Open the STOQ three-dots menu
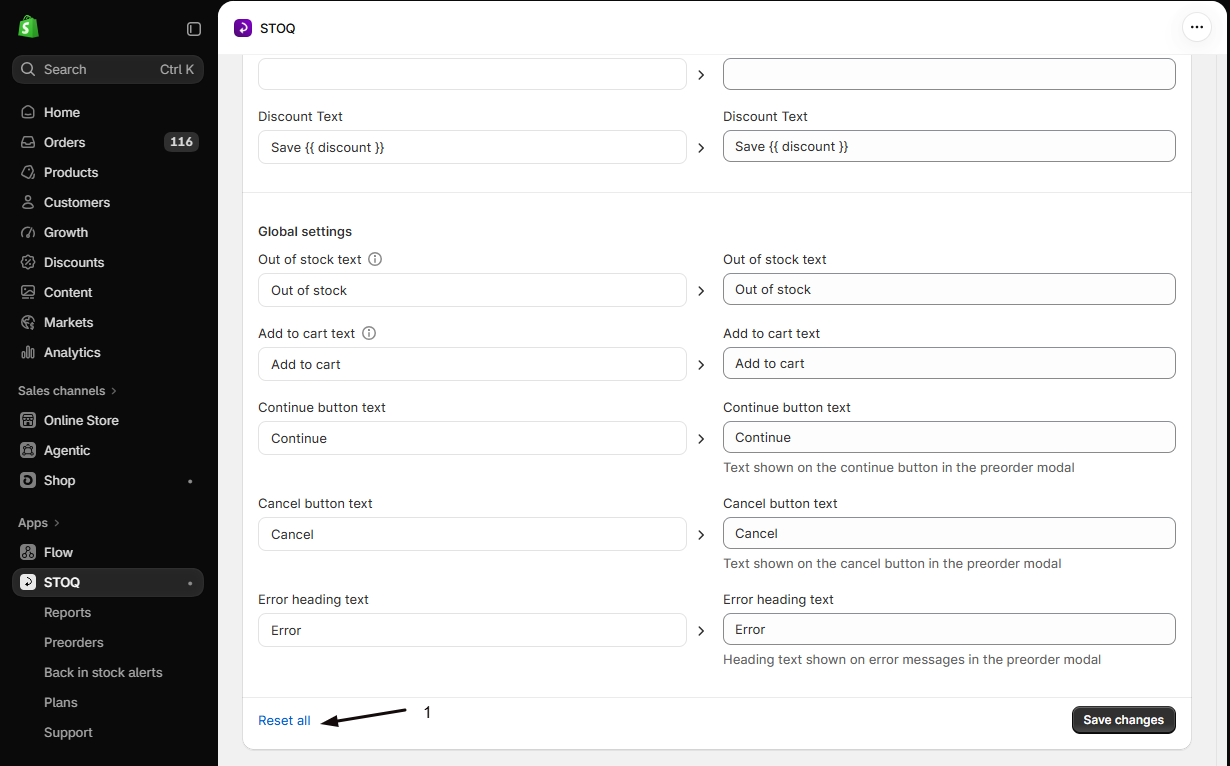Screen dimensions: 1230x766 click(x=1197, y=27)
